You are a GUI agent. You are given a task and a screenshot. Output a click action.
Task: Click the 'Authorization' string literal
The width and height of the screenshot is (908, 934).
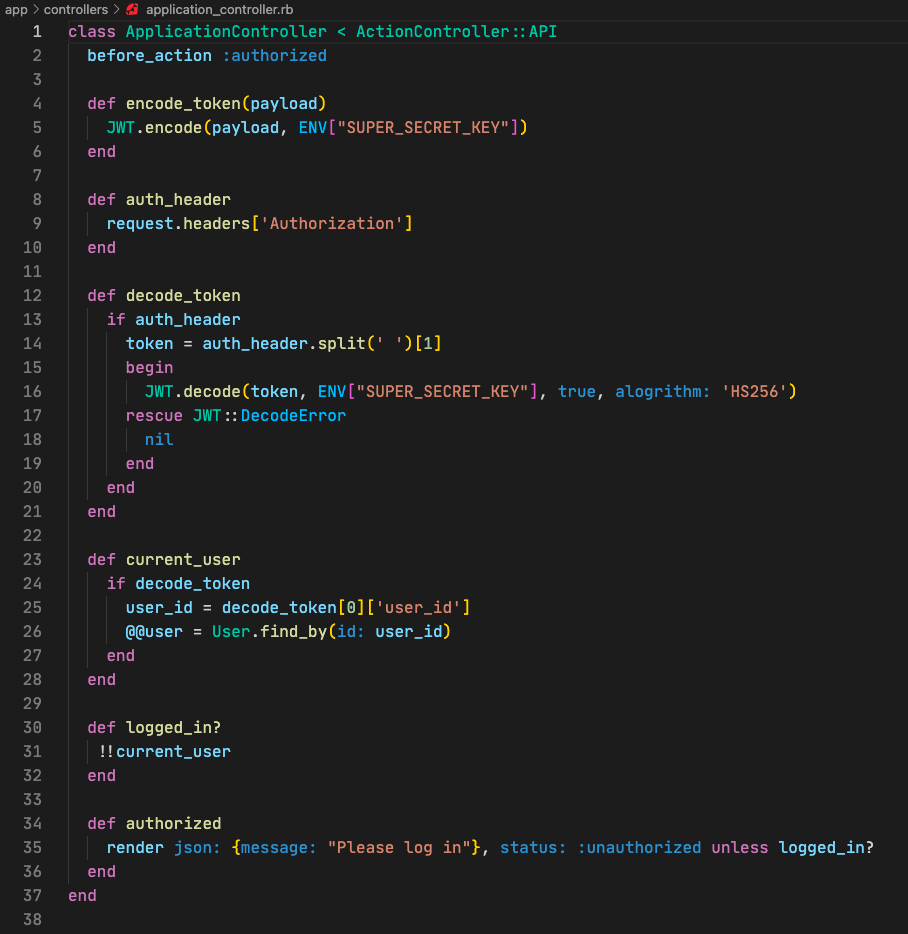(332, 223)
